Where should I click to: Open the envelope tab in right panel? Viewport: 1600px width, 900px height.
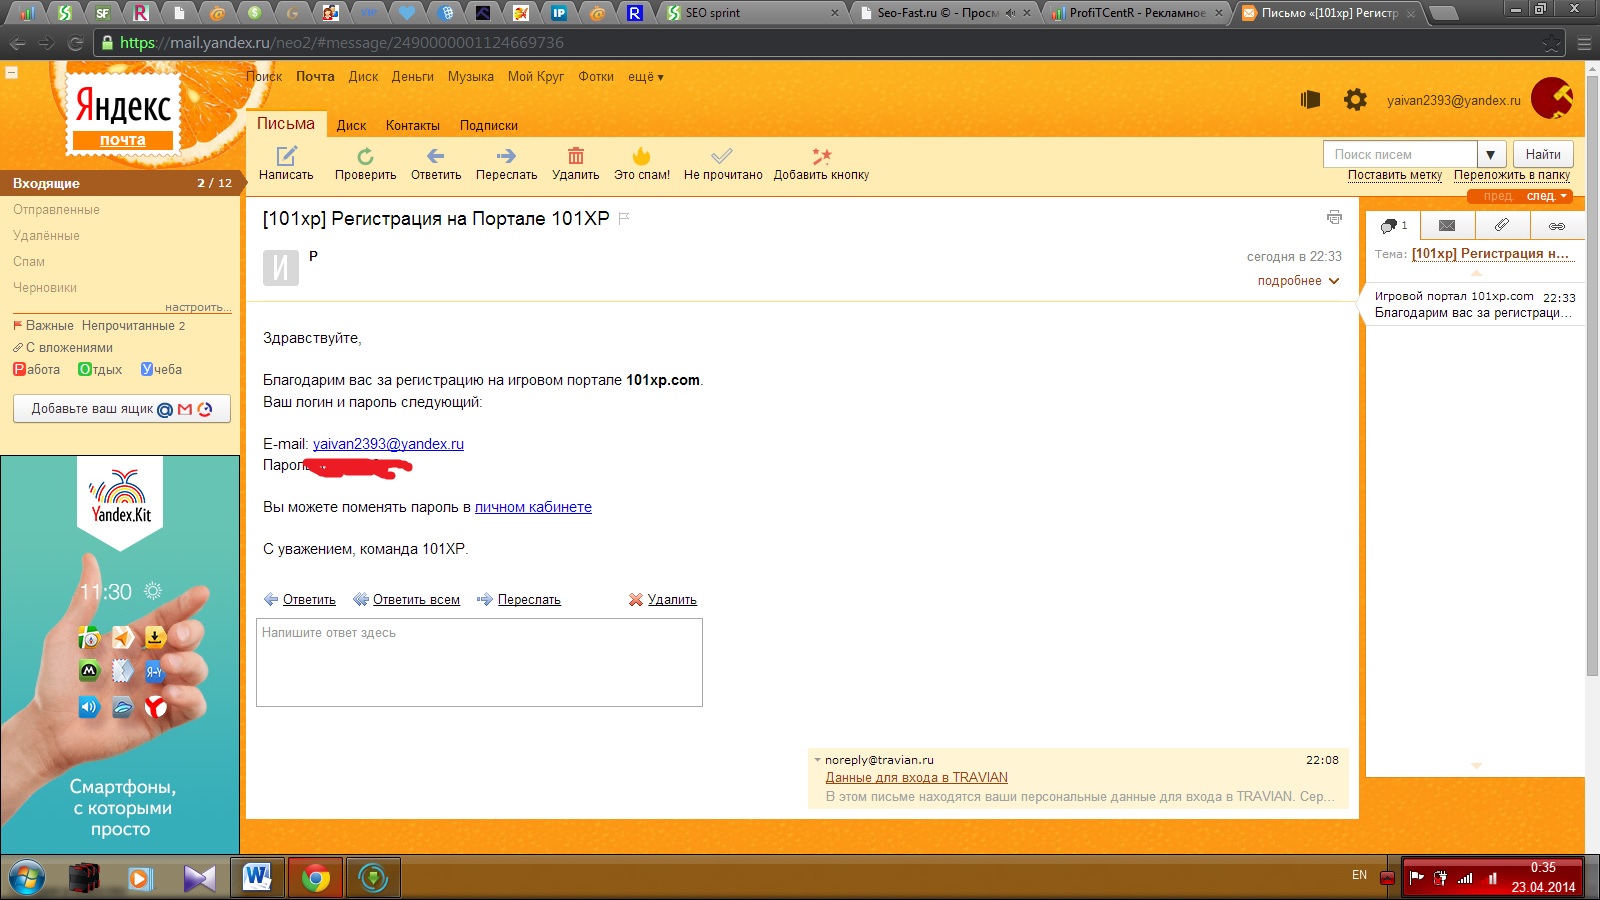[1447, 226]
